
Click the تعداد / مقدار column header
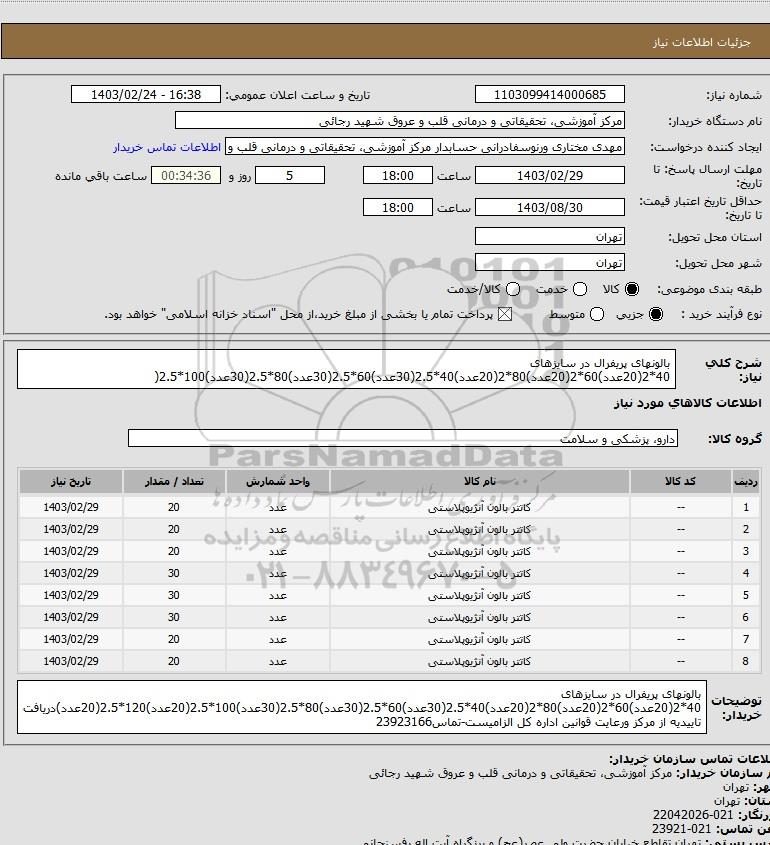[x=174, y=481]
